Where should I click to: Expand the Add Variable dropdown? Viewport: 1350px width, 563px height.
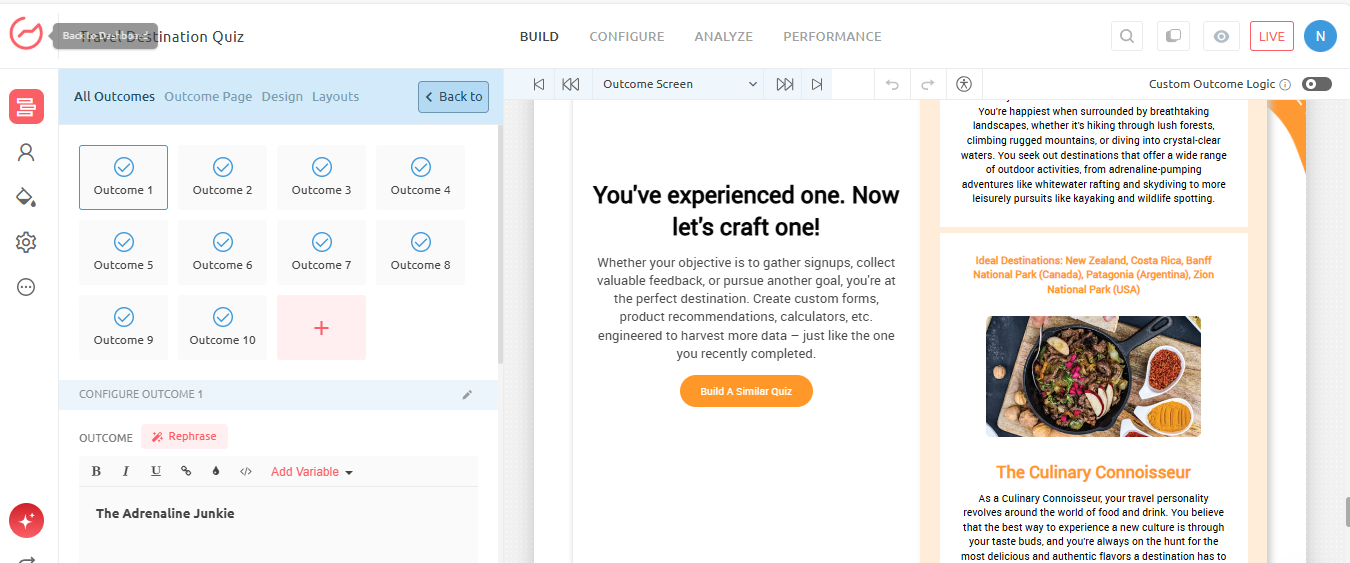click(x=311, y=472)
